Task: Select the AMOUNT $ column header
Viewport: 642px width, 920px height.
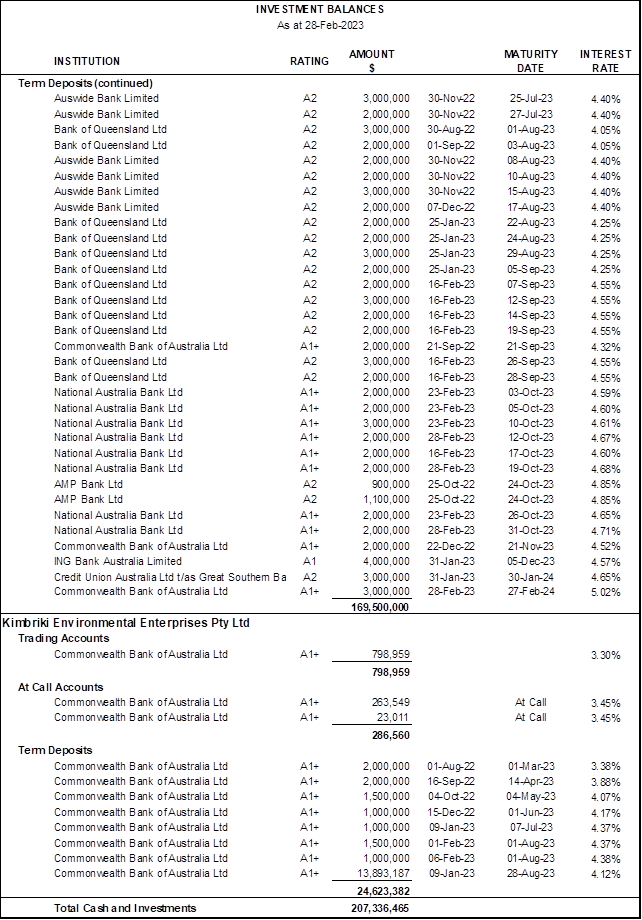Action: point(371,61)
